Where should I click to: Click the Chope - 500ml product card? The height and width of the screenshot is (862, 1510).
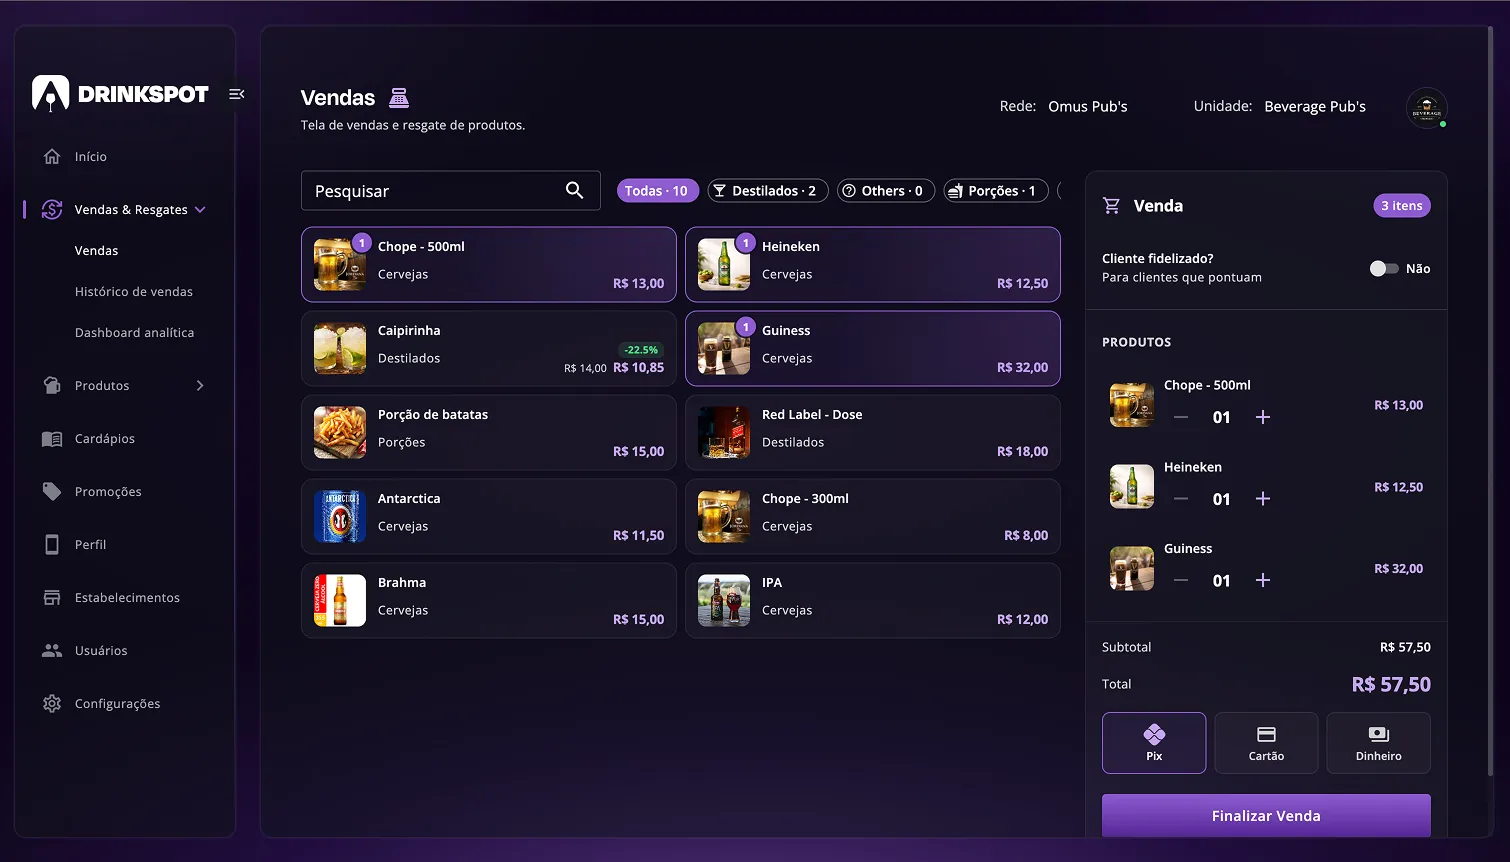[489, 265]
